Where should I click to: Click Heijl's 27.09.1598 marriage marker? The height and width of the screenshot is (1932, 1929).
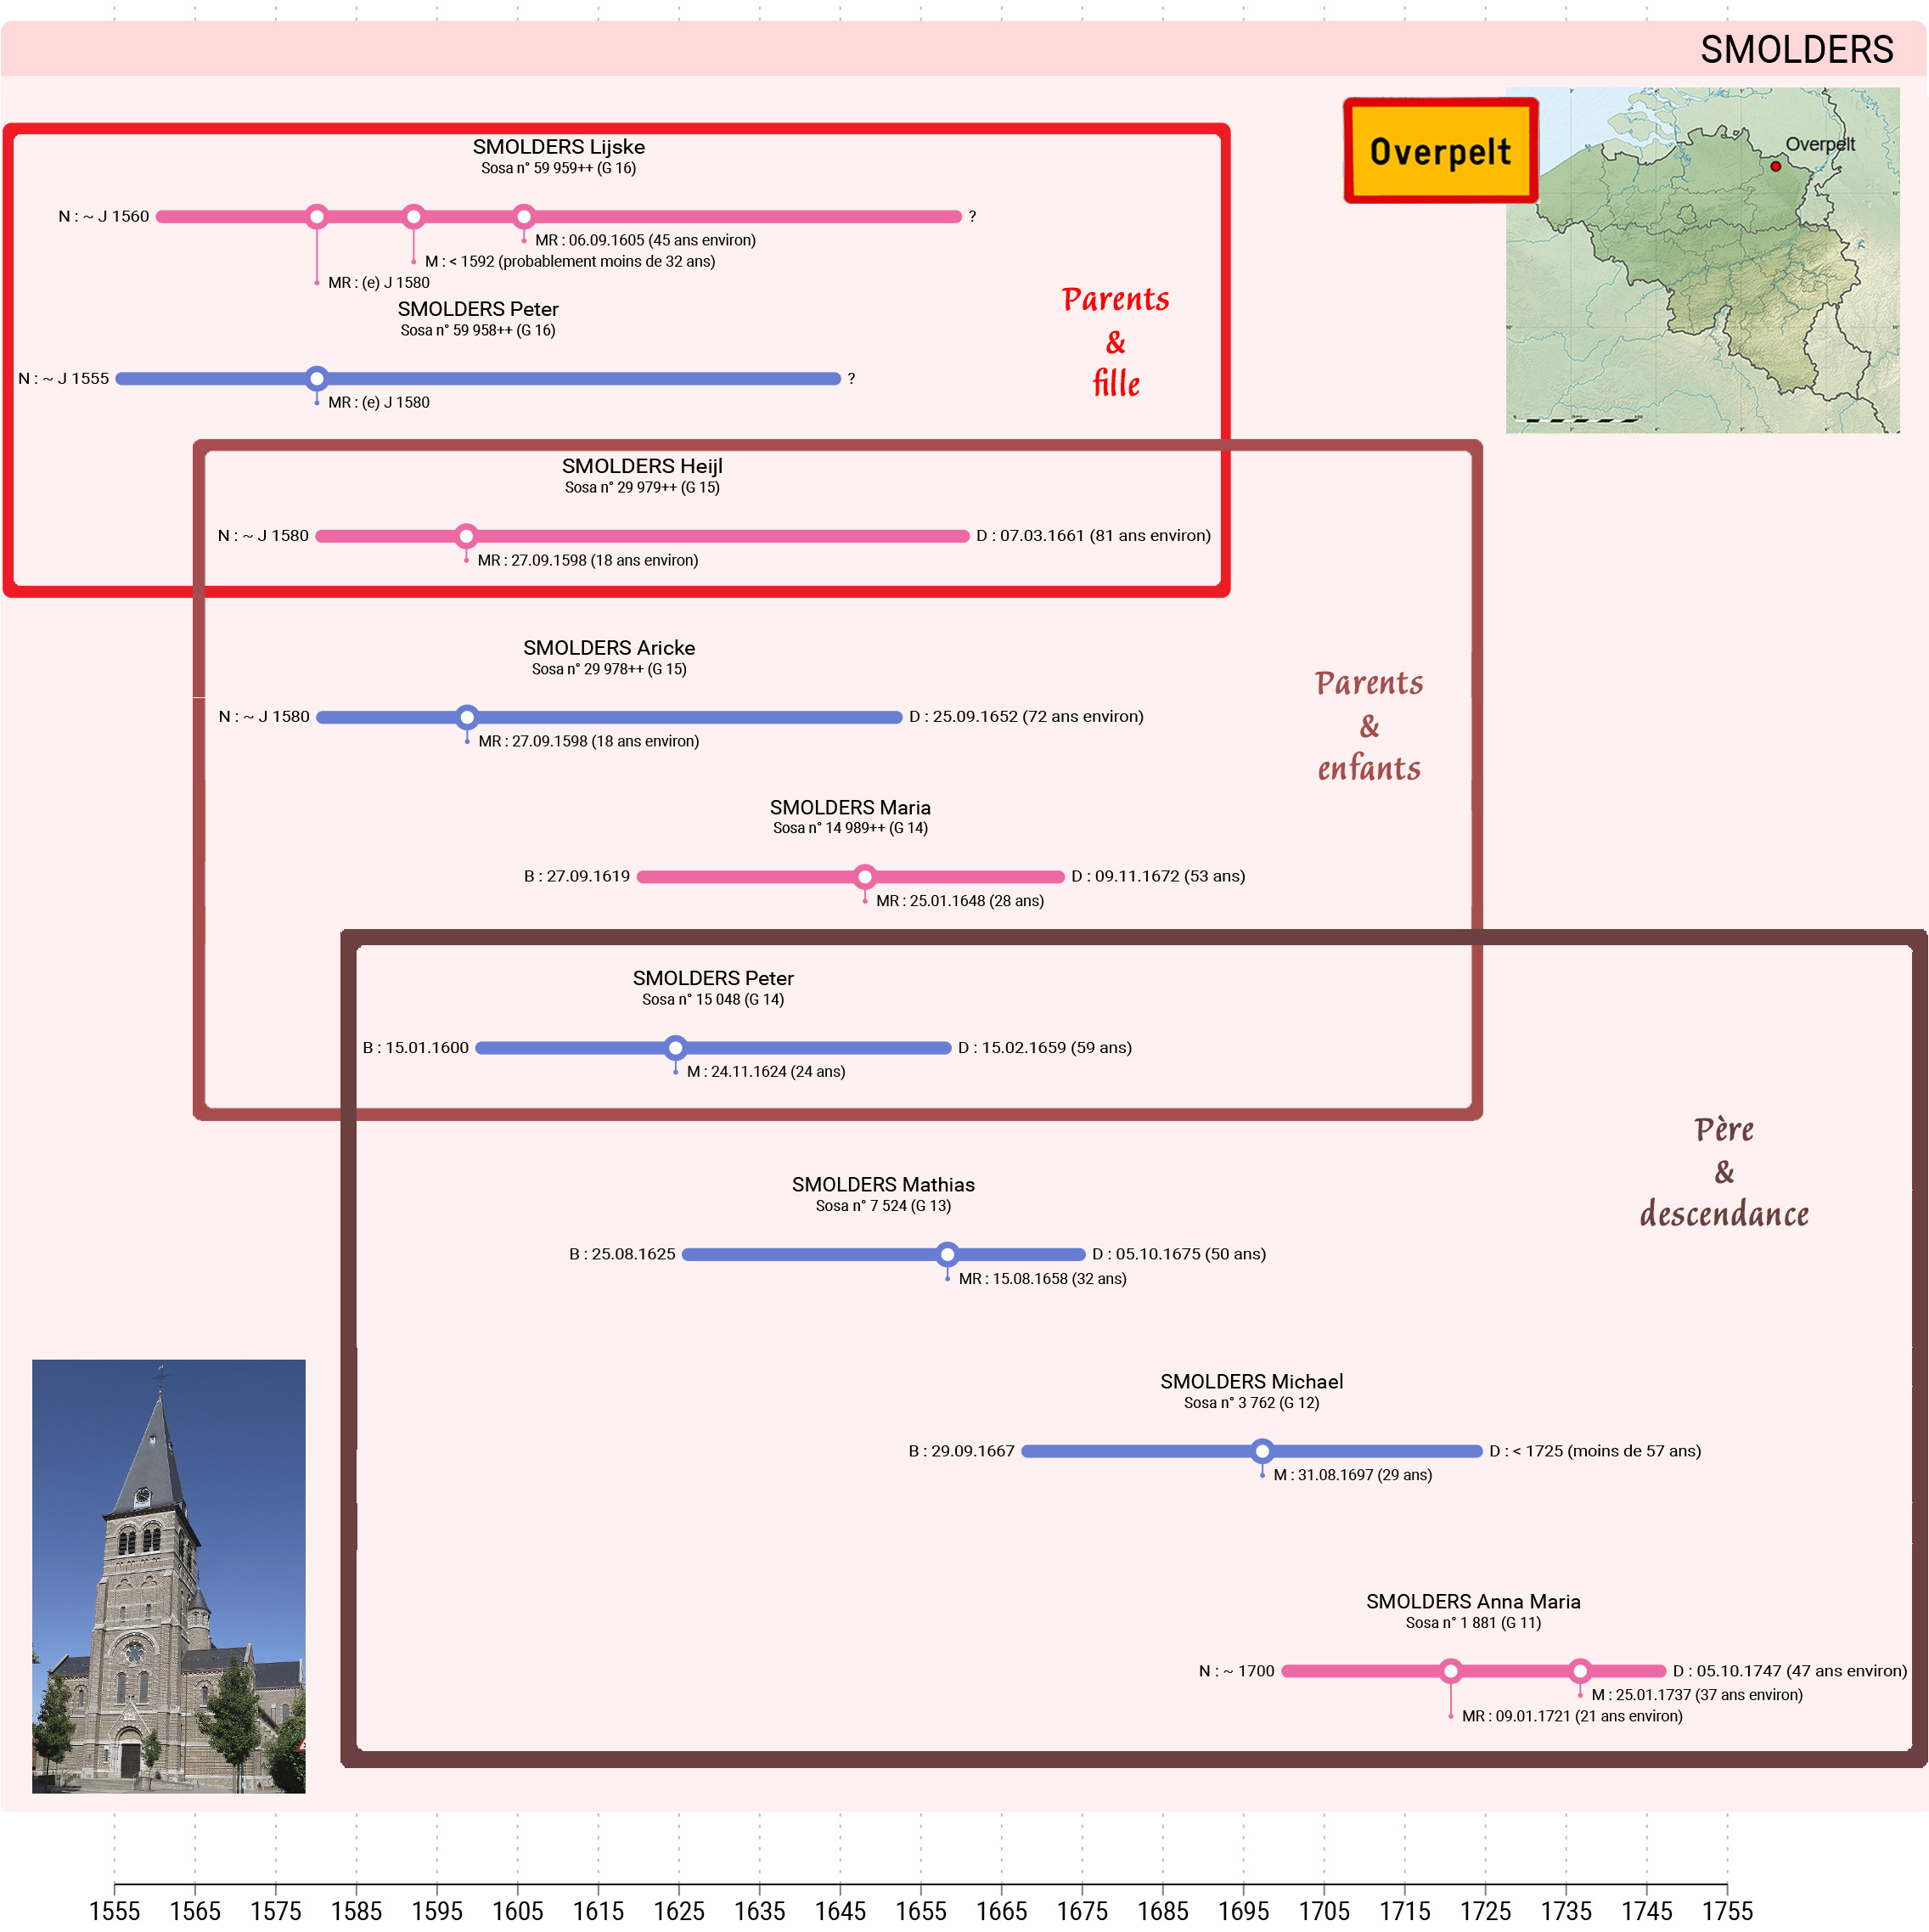tap(466, 536)
